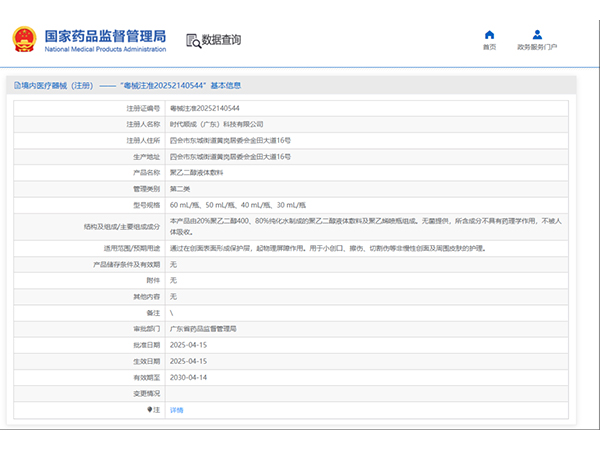Click the 产品名称 row label
Viewport: 600px width, 450px height.
point(147,173)
